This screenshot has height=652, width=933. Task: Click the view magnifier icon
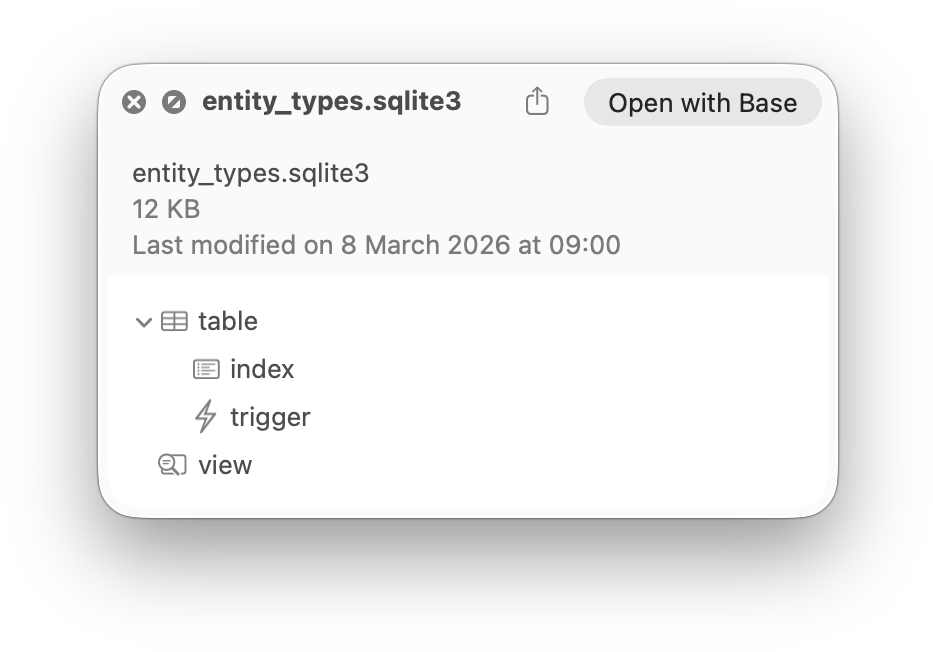point(172,464)
